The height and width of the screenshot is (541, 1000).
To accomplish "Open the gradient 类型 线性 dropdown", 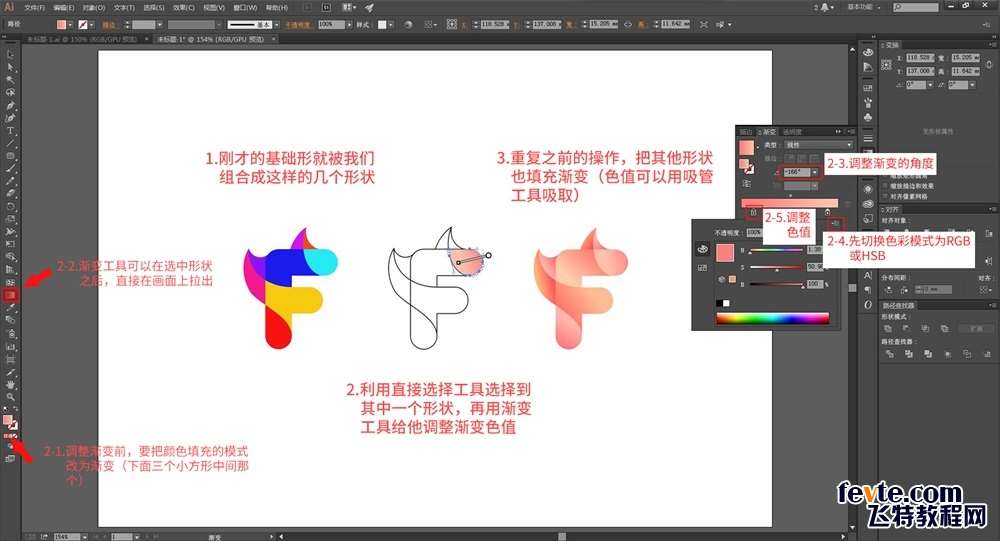I will [x=818, y=145].
